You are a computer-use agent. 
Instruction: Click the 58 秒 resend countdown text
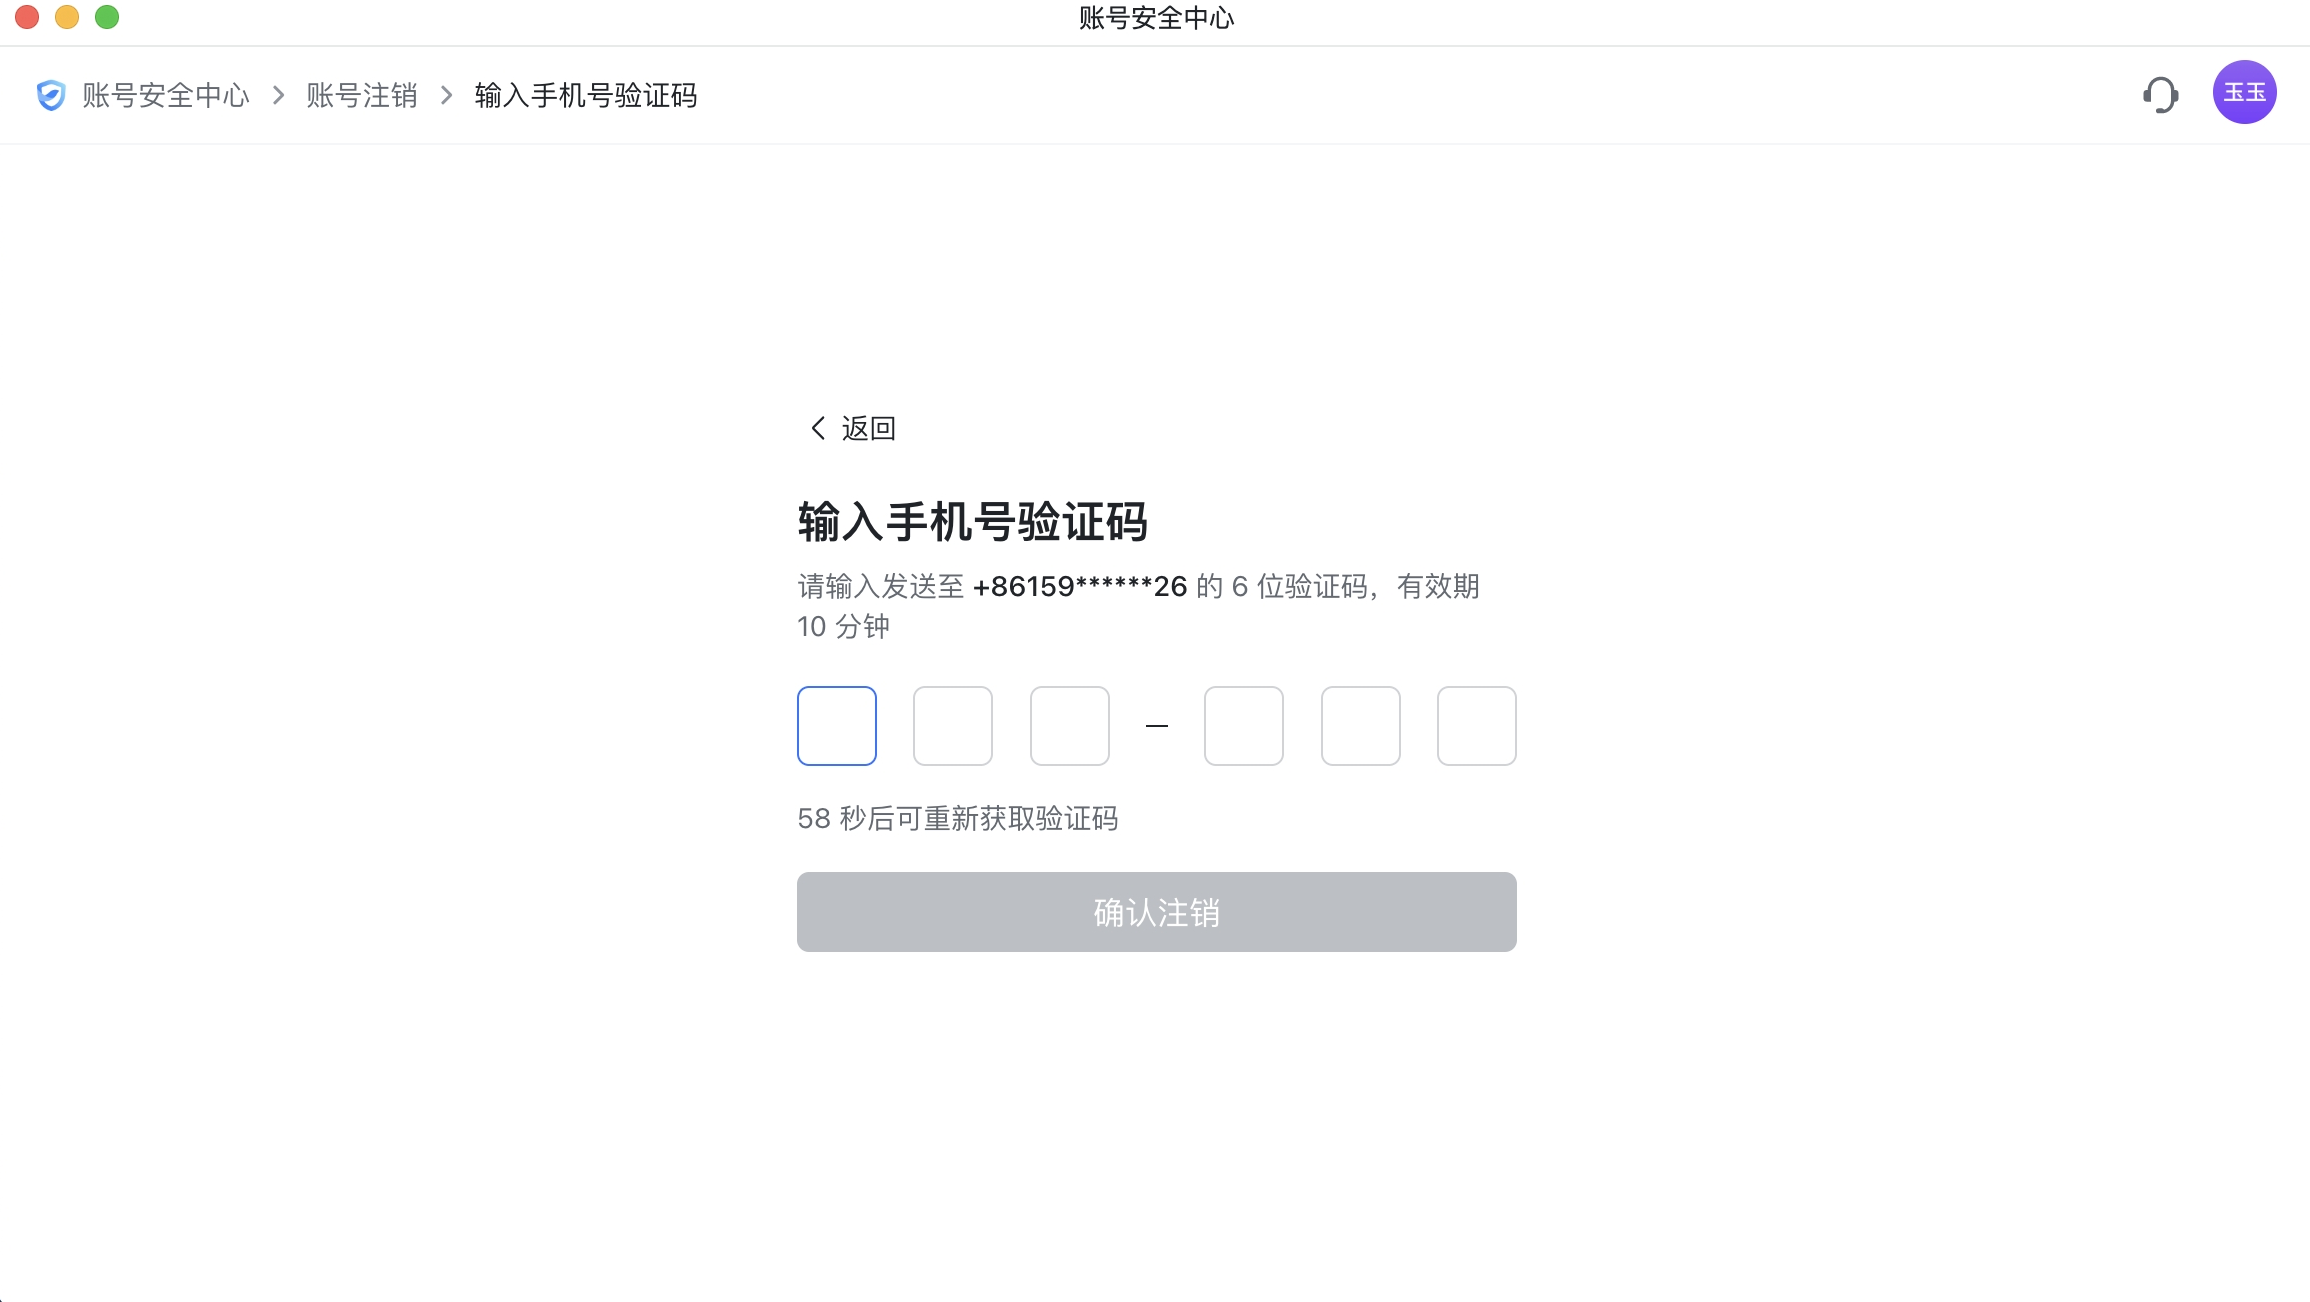pyautogui.click(x=958, y=819)
